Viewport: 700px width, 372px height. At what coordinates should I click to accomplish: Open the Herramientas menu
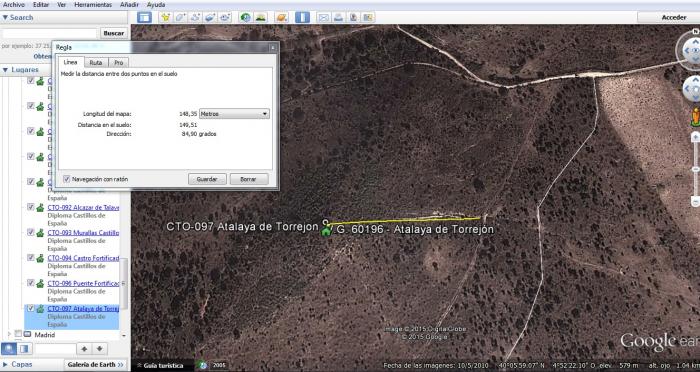click(x=93, y=4)
